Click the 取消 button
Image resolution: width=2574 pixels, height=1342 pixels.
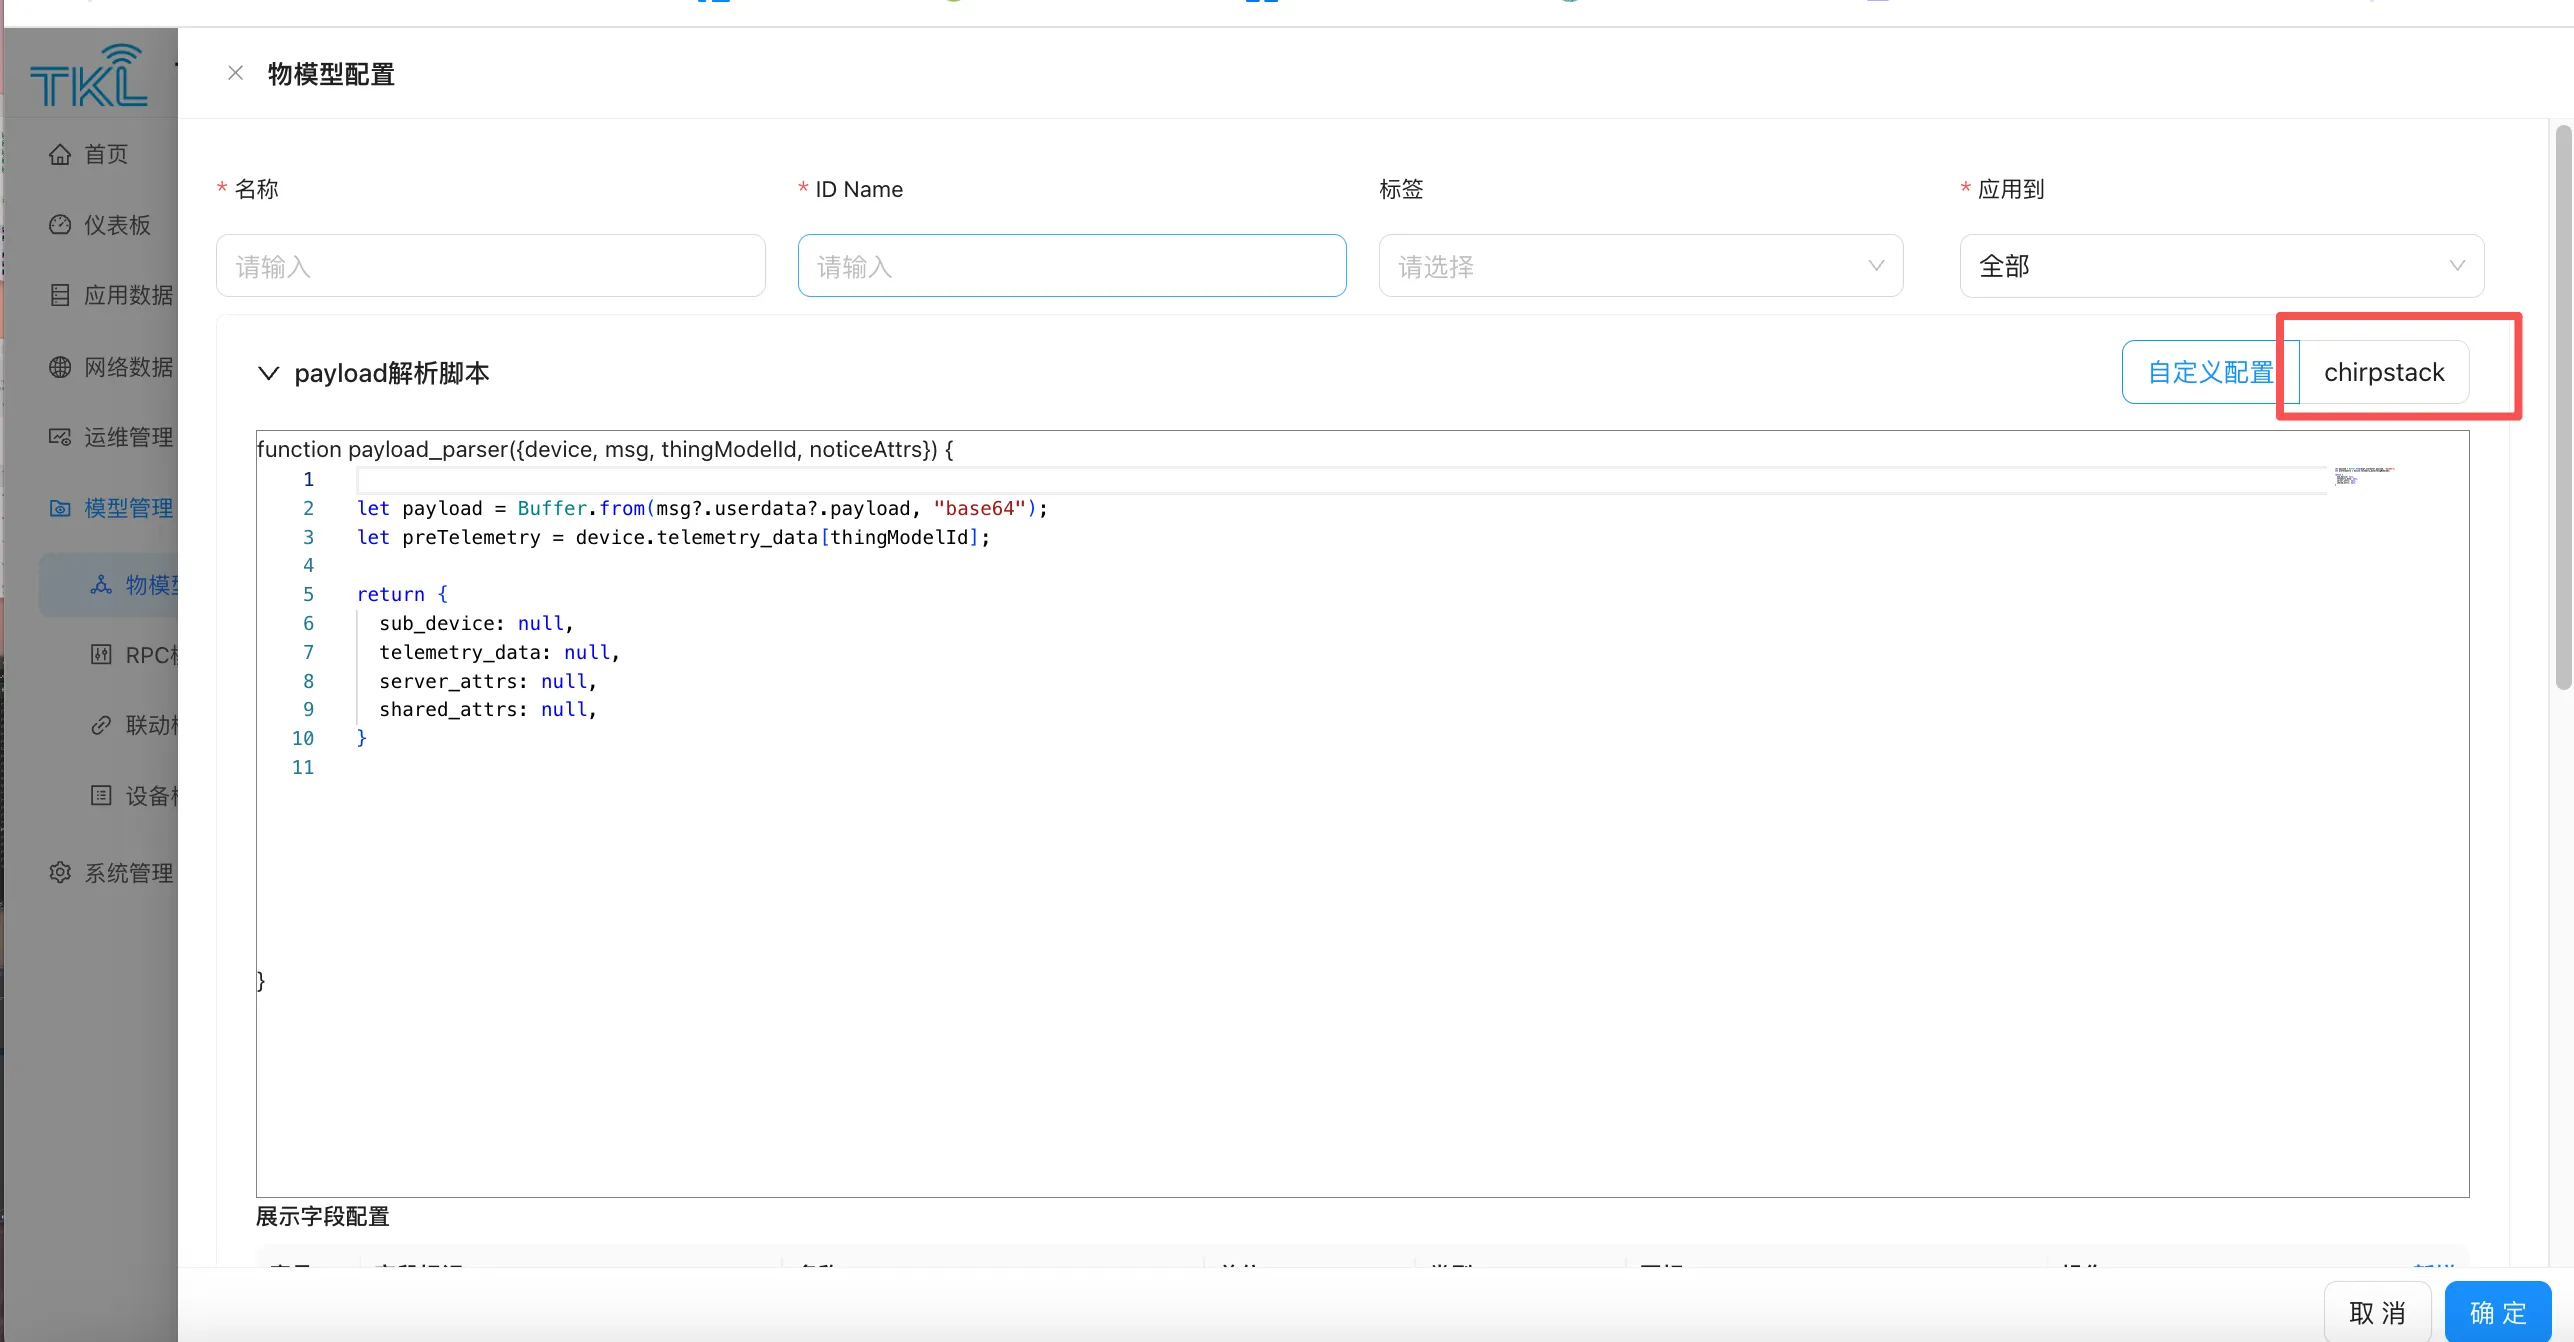pos(2376,1312)
